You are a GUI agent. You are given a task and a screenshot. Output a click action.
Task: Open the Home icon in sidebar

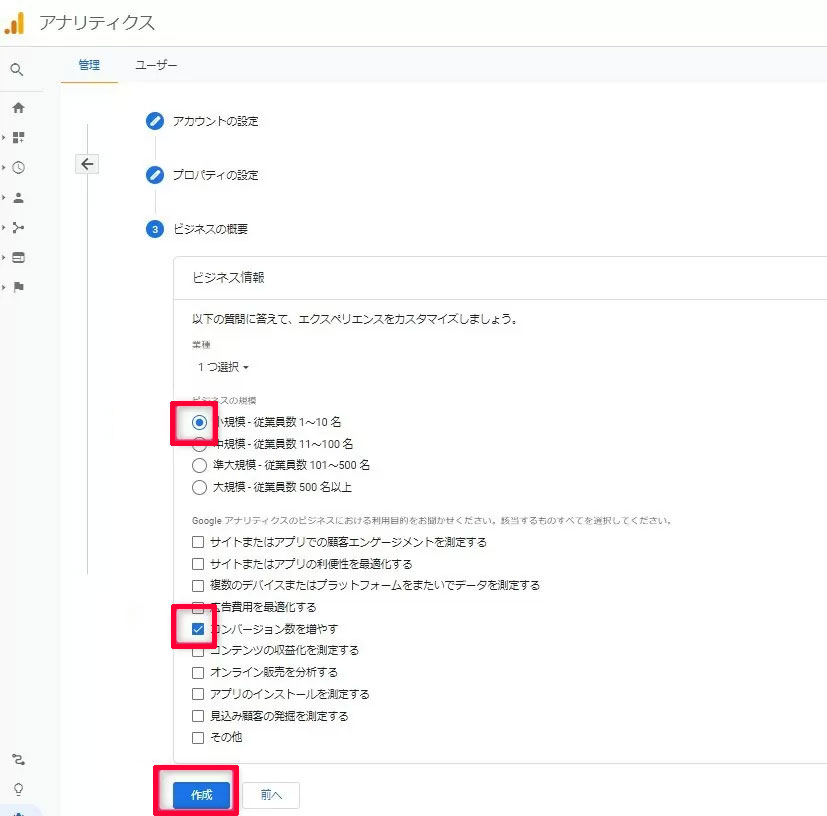tap(18, 108)
